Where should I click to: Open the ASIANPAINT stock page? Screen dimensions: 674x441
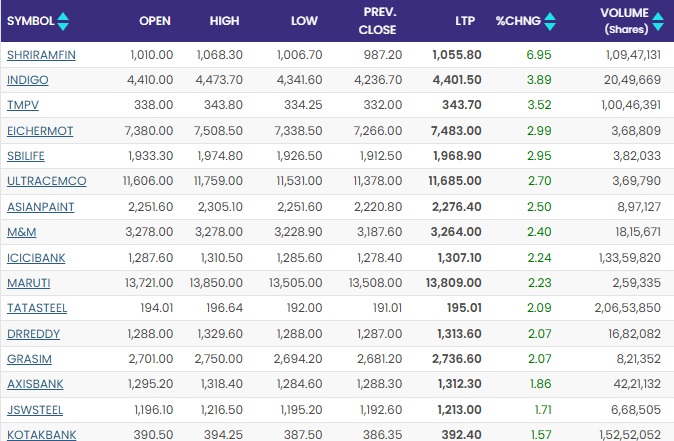pyautogui.click(x=37, y=207)
